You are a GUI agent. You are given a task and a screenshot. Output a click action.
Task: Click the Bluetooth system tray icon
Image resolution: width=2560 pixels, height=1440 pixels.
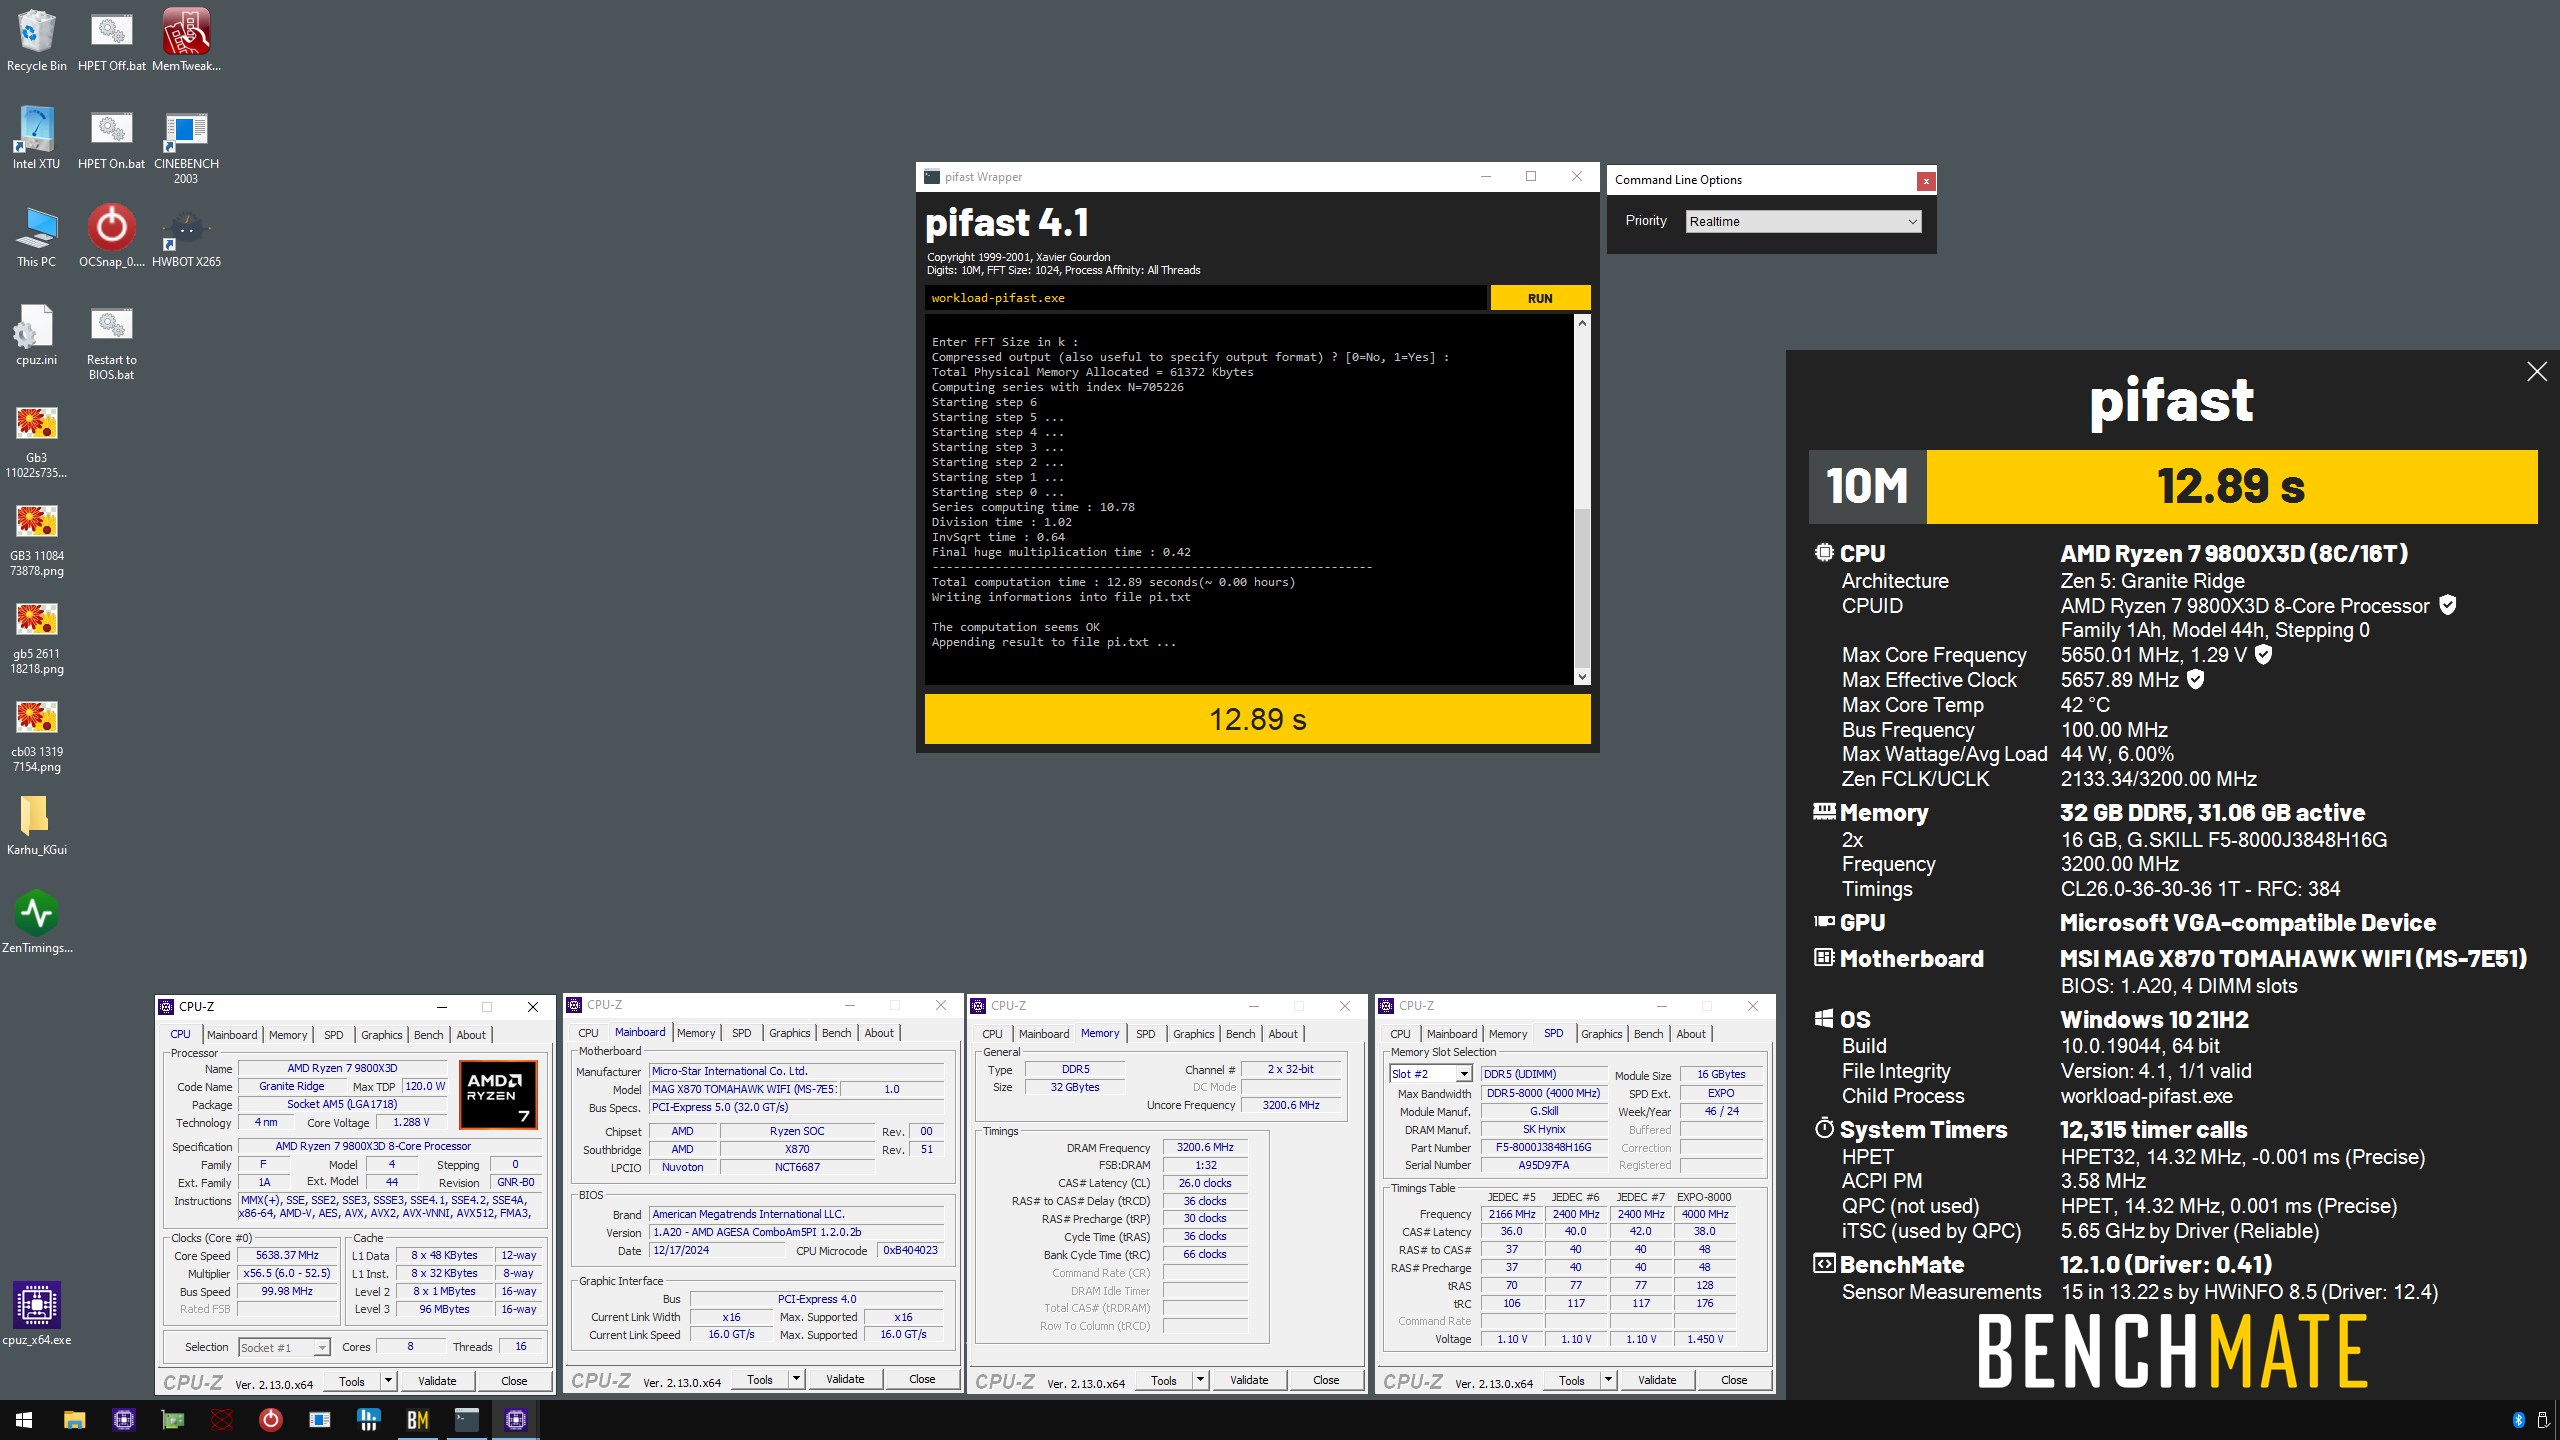pyautogui.click(x=2518, y=1420)
